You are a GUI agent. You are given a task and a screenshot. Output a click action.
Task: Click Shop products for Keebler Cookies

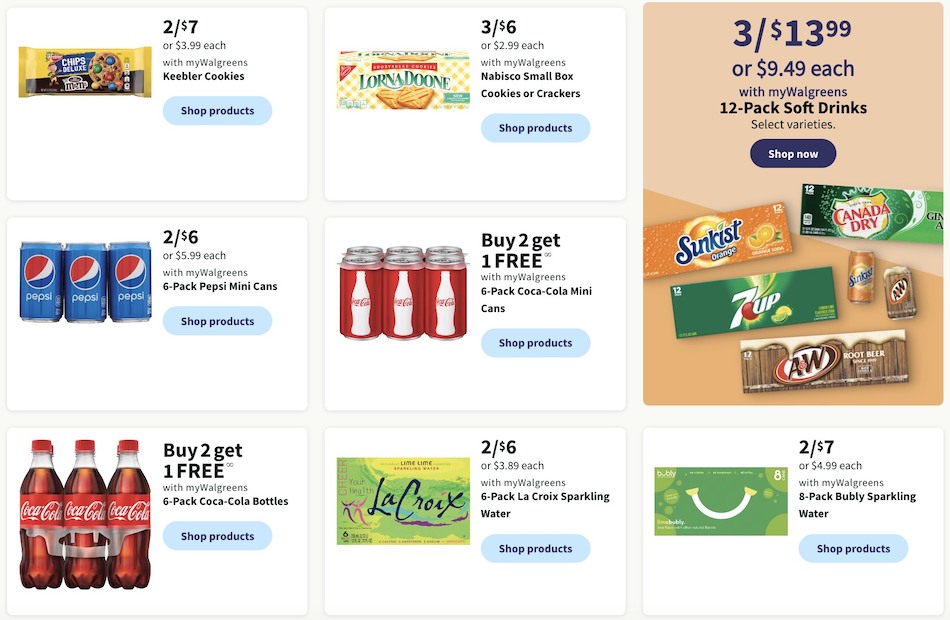click(217, 111)
